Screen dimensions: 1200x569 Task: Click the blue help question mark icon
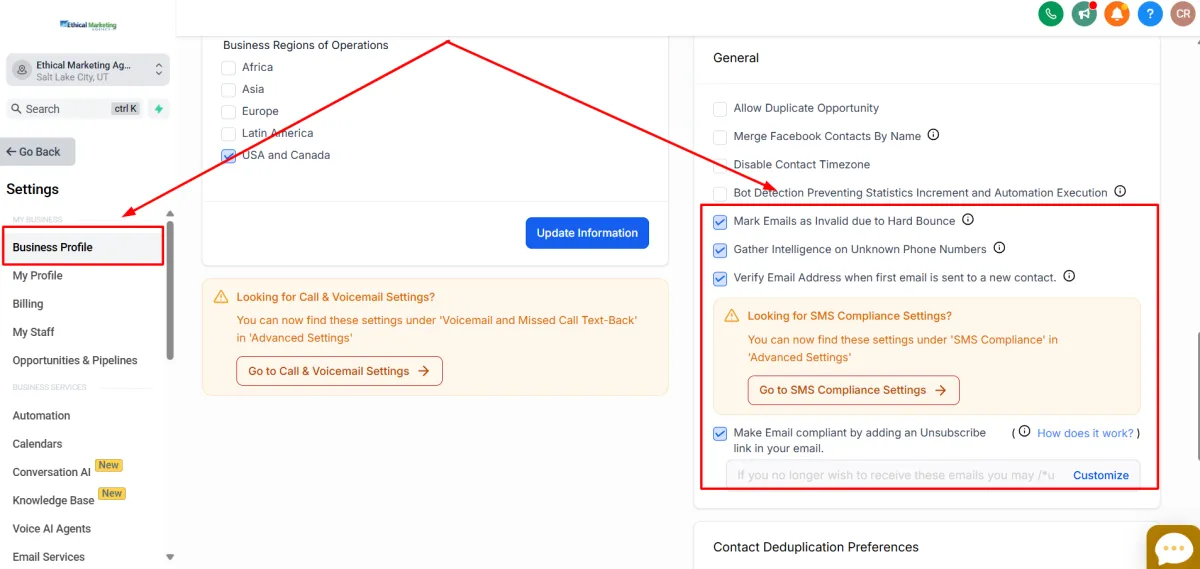coord(1150,14)
